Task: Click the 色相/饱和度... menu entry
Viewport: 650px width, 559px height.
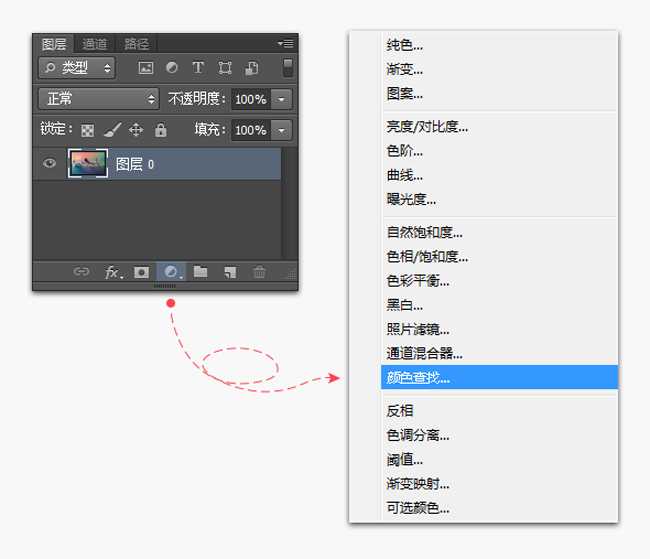Action: coord(427,257)
